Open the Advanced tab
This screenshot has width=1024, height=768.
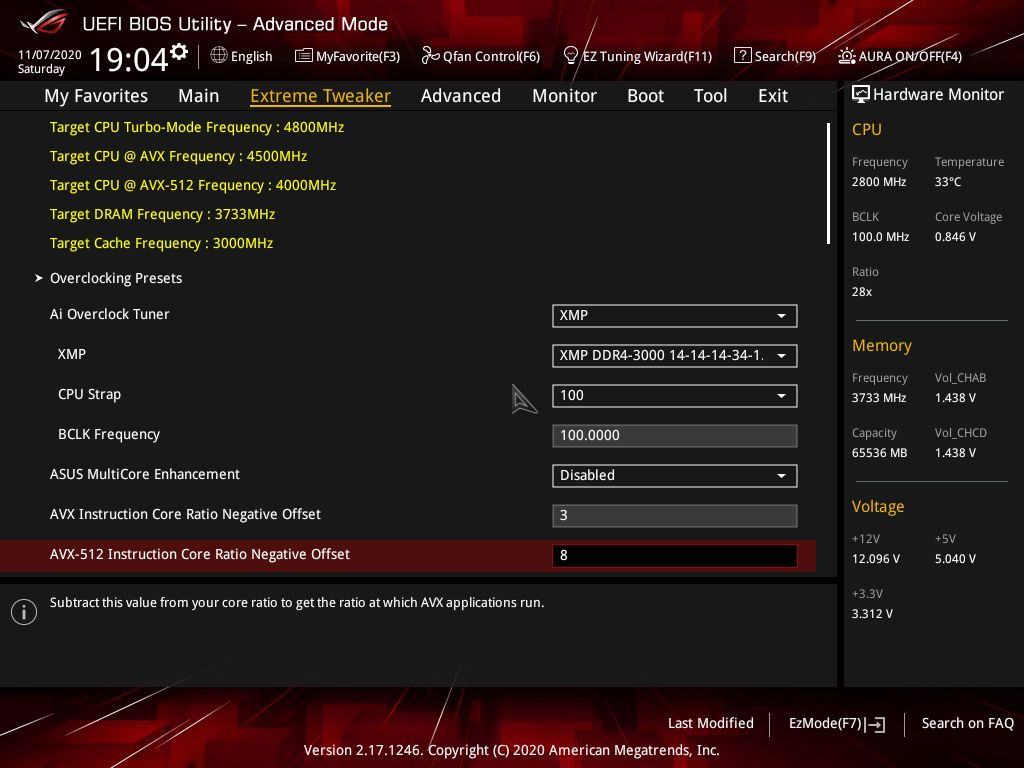click(x=460, y=96)
